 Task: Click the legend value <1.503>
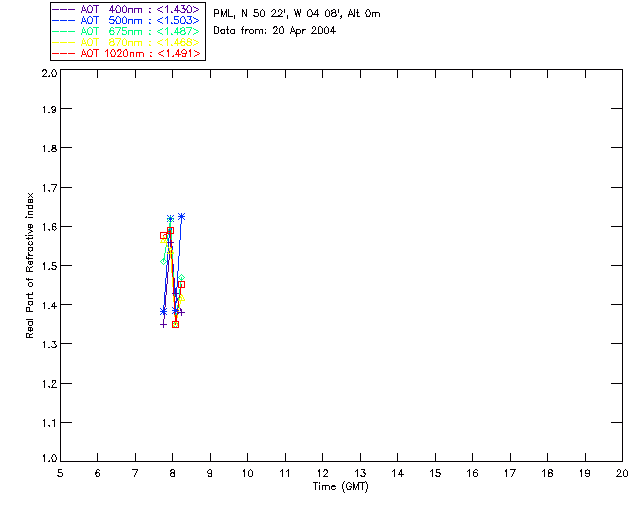click(x=178, y=20)
